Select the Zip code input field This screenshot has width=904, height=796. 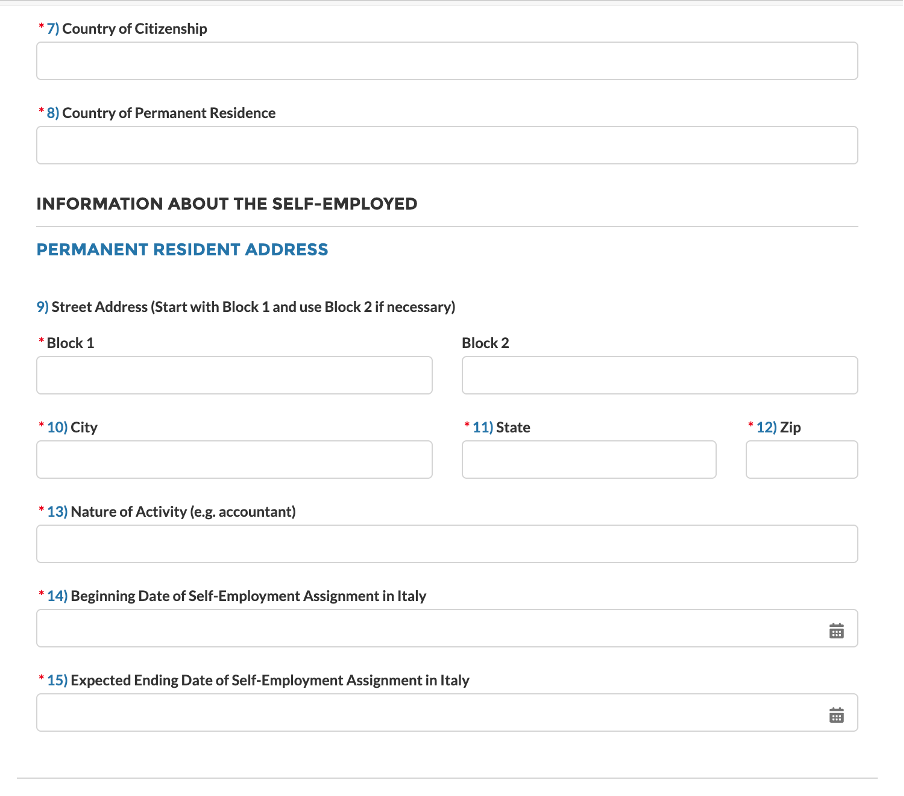click(x=802, y=459)
